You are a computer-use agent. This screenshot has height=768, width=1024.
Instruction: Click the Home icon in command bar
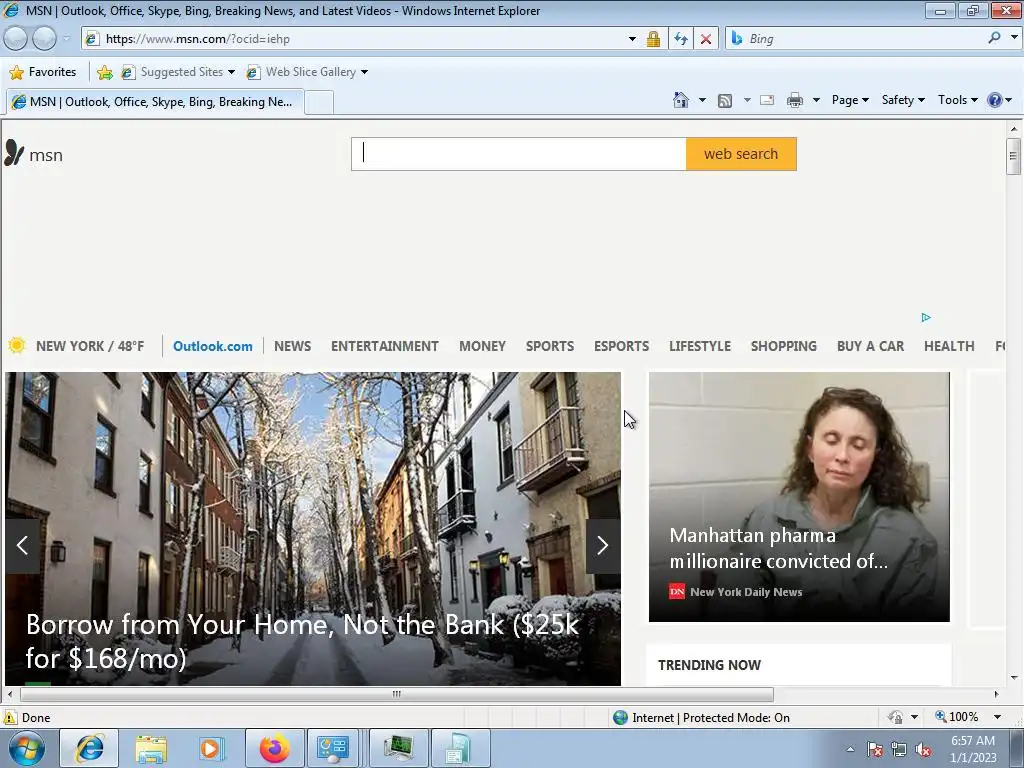point(680,100)
